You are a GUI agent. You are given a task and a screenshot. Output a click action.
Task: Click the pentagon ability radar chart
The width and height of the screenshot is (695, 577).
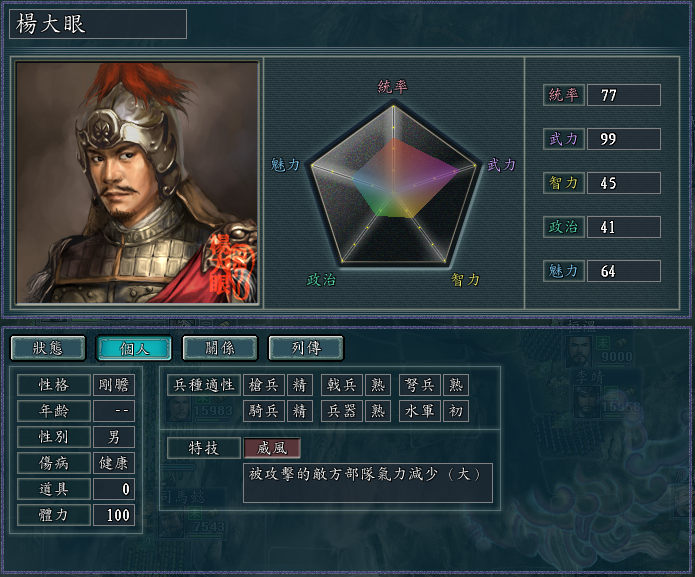click(x=393, y=182)
